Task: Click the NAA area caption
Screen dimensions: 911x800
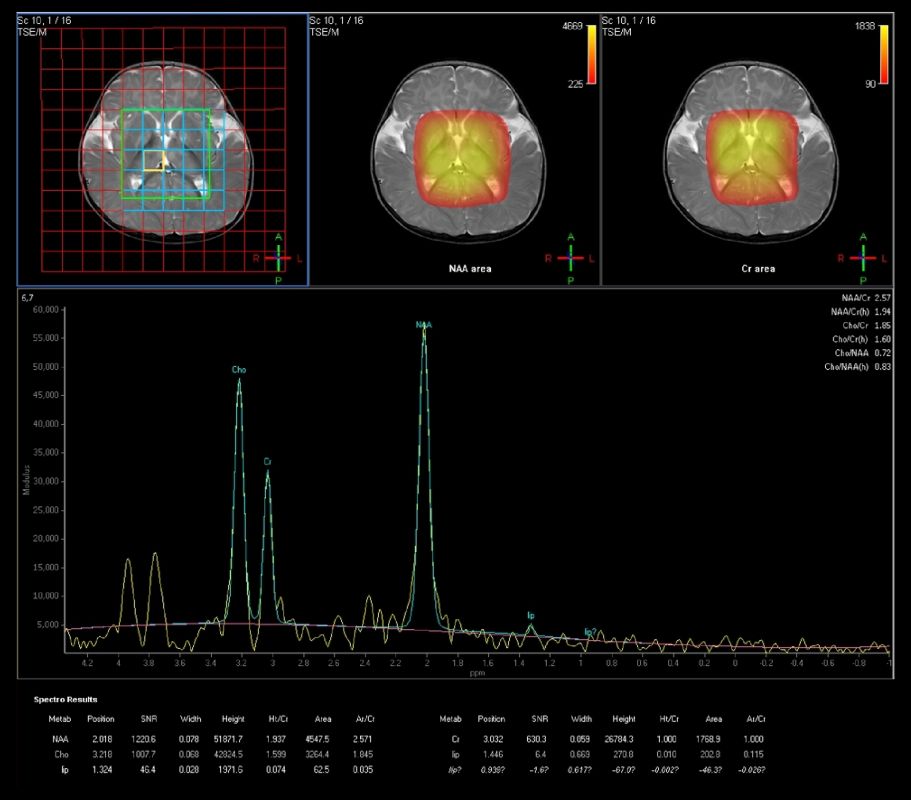Action: (x=470, y=268)
